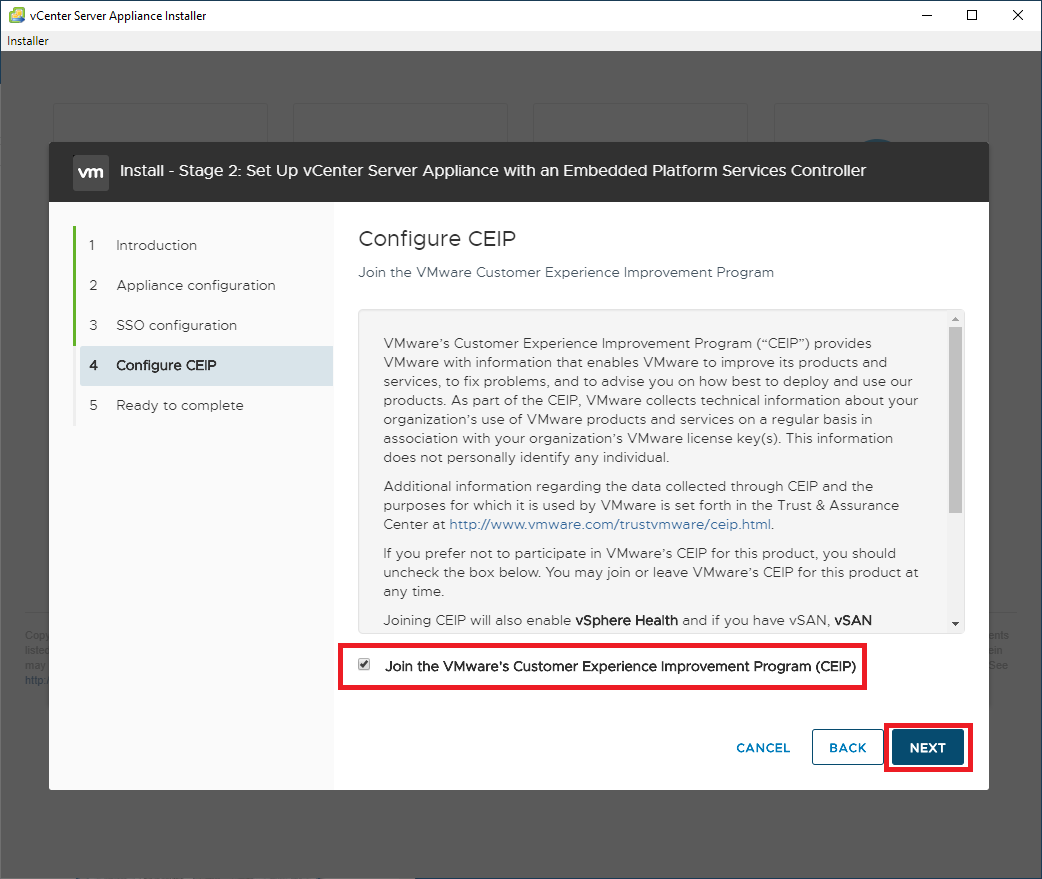Maximize the installer window
The width and height of the screenshot is (1042, 879).
pyautogui.click(x=972, y=15)
